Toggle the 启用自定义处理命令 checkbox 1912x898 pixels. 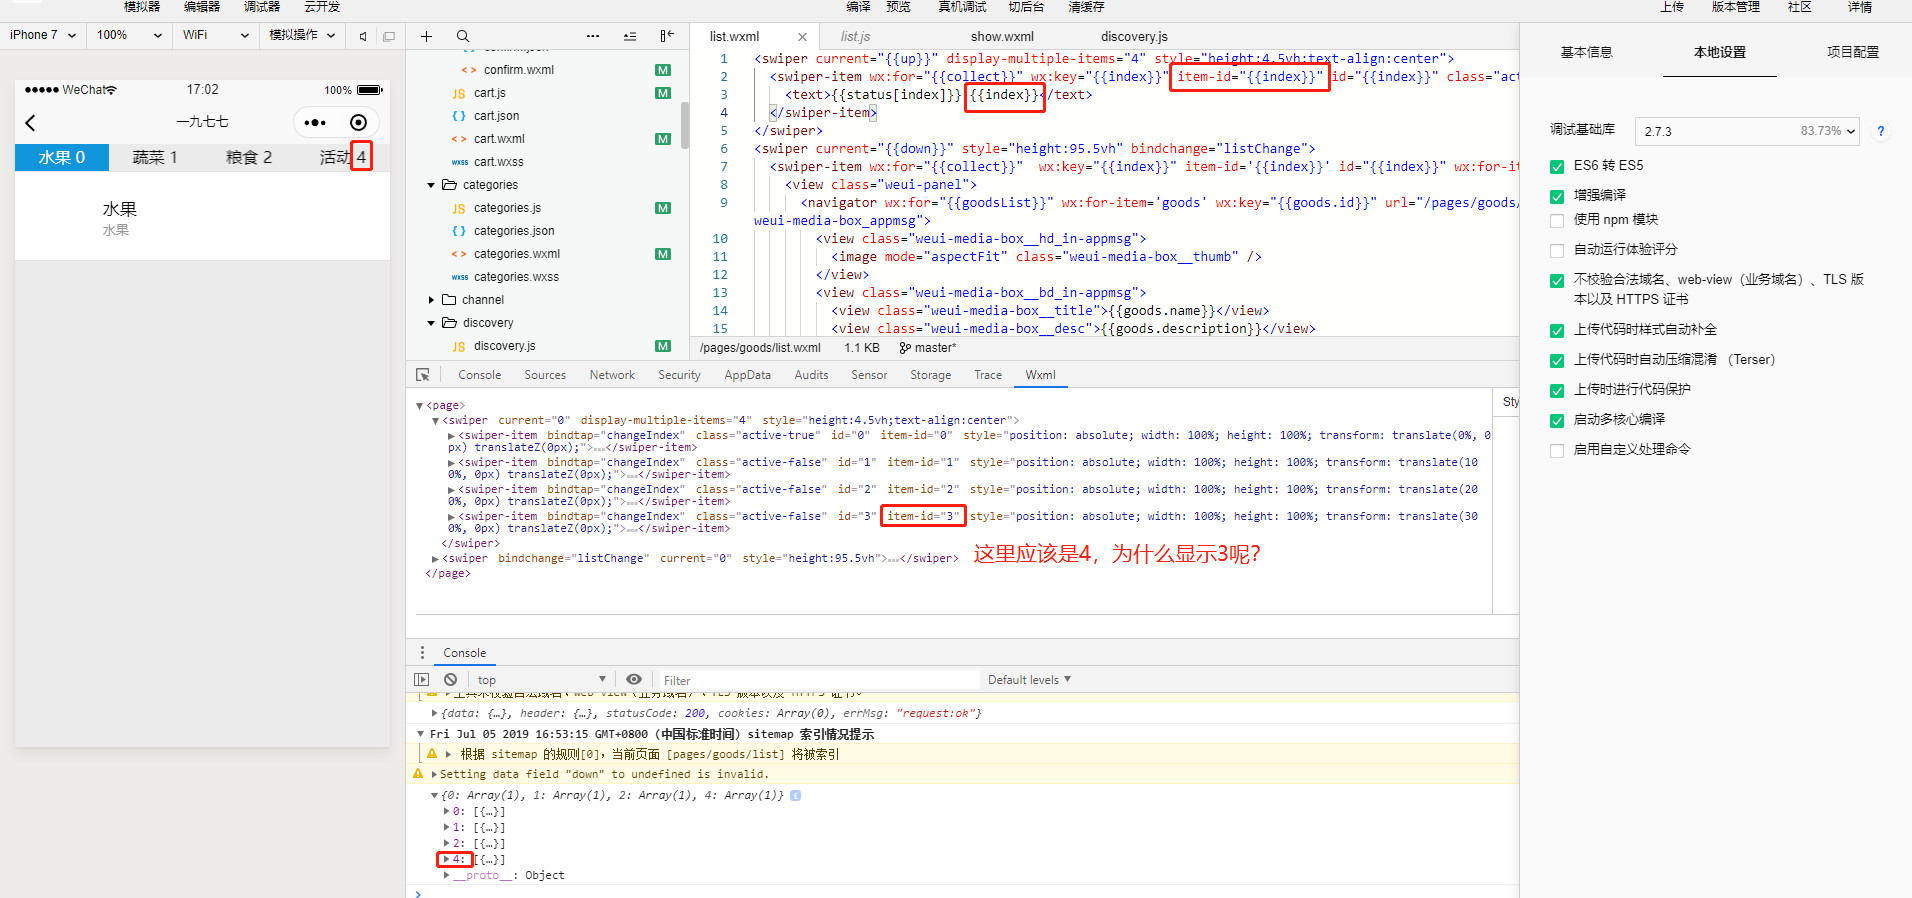(x=1557, y=451)
